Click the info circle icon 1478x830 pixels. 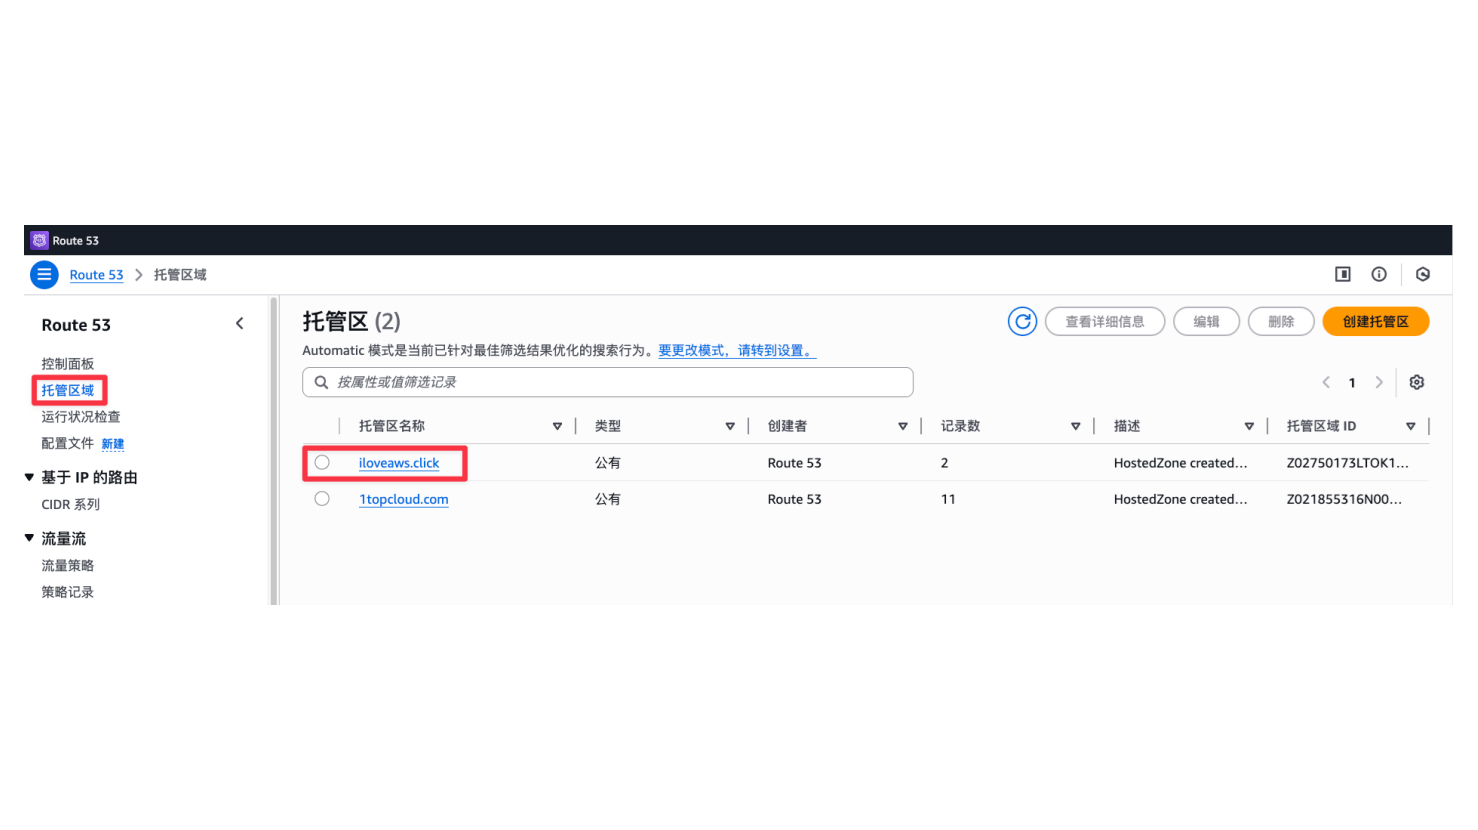tap(1379, 274)
